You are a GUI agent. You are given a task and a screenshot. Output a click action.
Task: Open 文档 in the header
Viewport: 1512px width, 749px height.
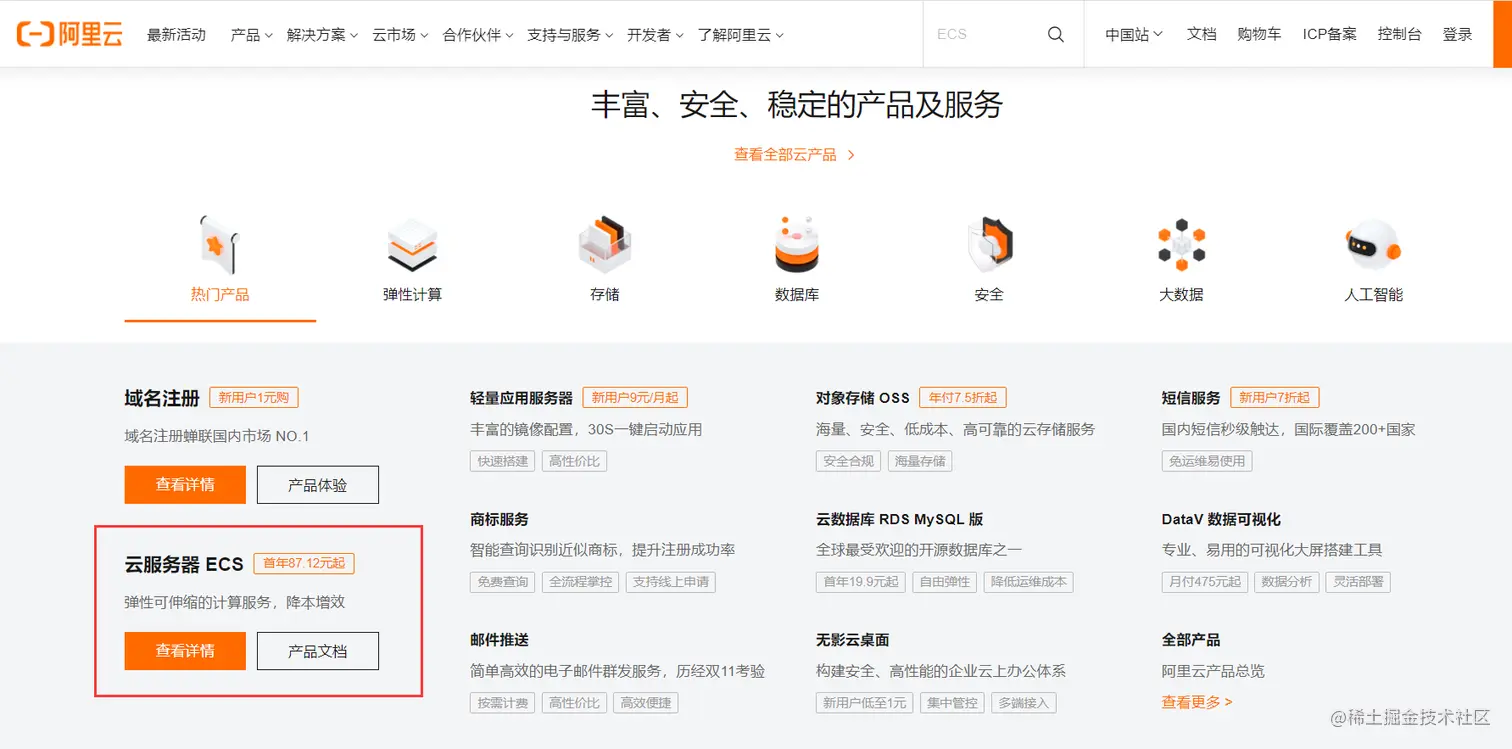coord(1201,34)
